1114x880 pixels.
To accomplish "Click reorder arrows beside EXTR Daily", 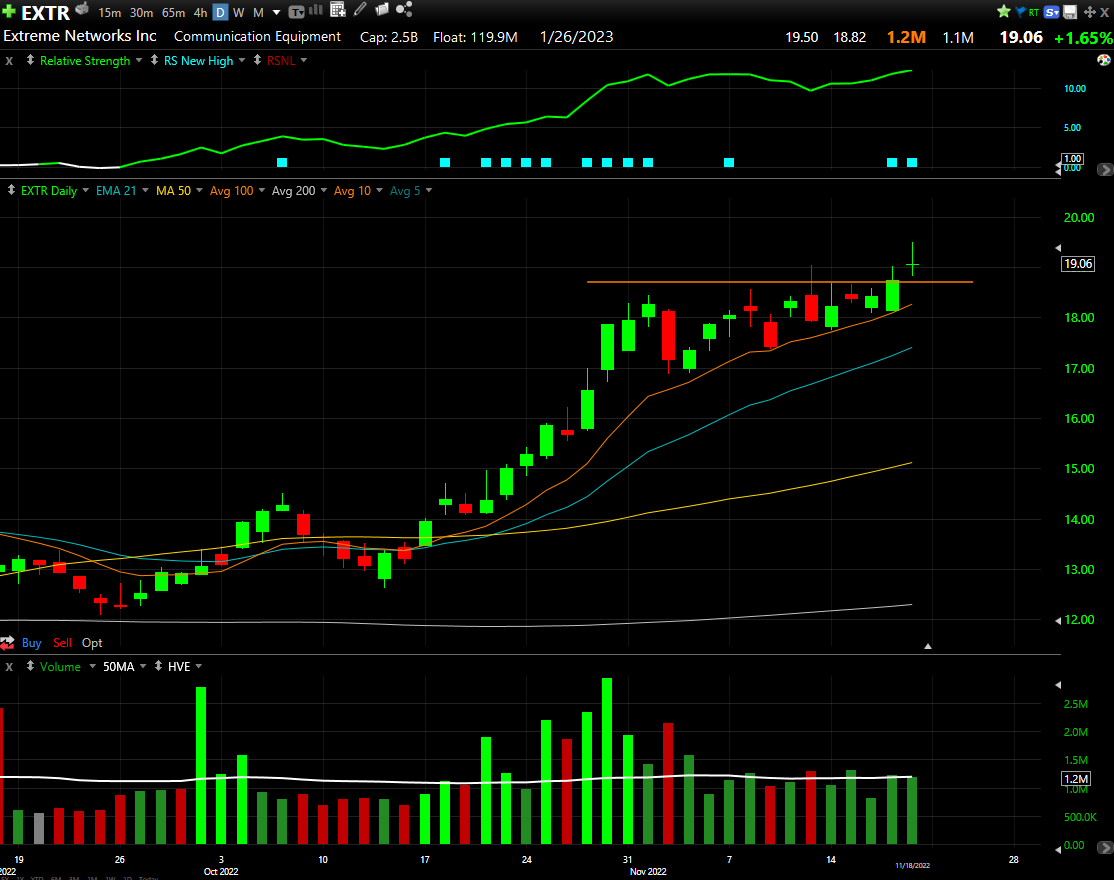I will click(11, 190).
